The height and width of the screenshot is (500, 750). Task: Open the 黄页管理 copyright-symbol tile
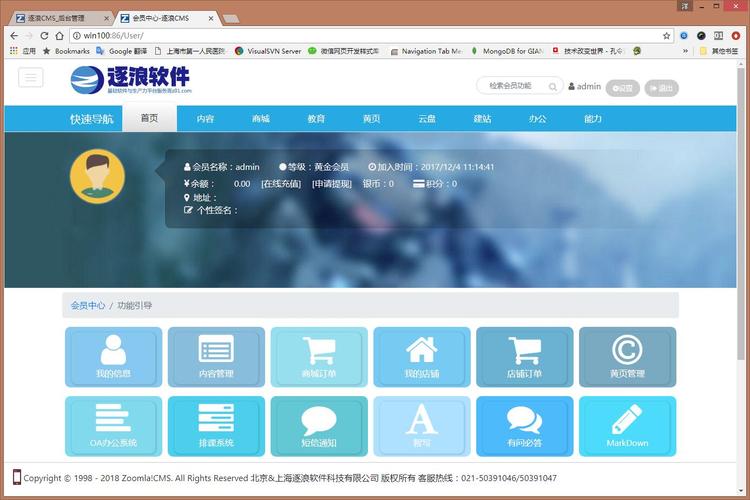[x=627, y=357]
